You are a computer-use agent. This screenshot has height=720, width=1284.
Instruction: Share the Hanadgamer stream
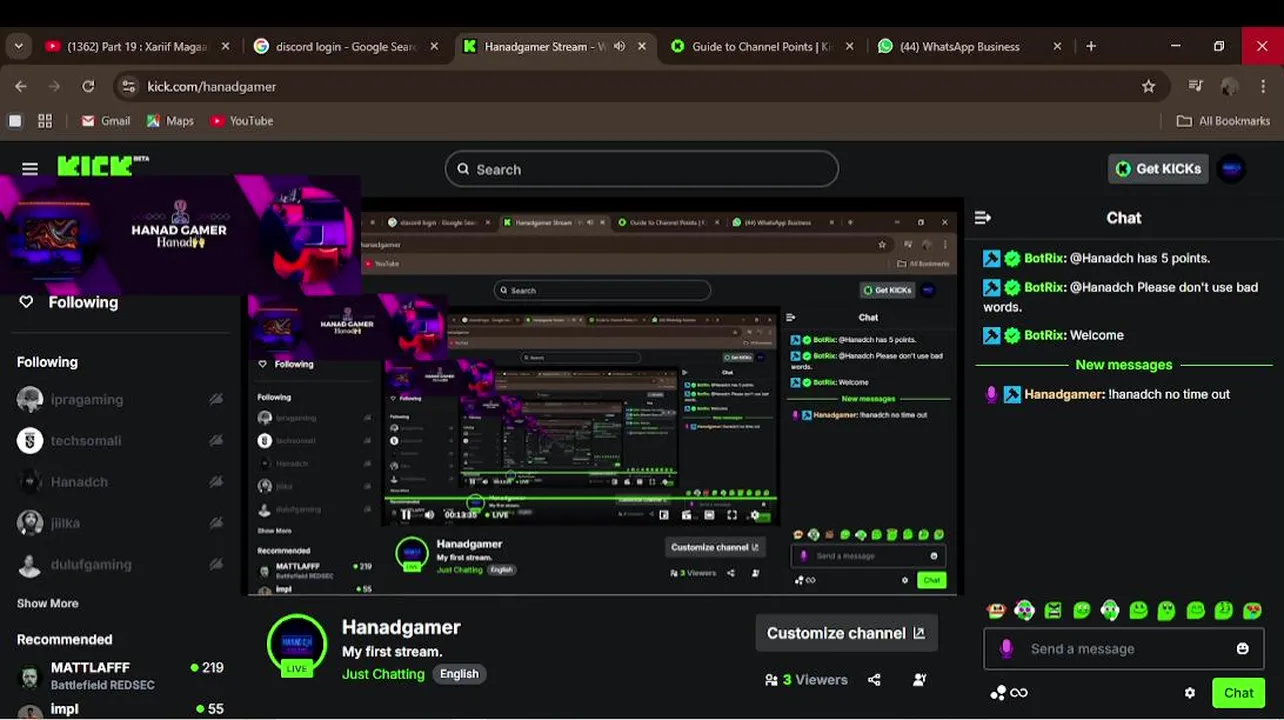[x=875, y=680]
